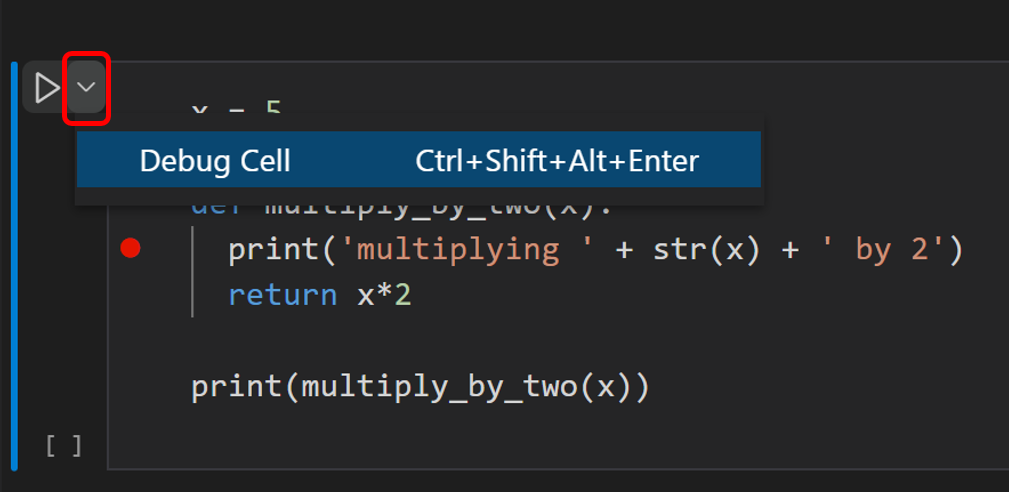Click the red breakpoint dot to remove it
1009x492 pixels.
[130, 249]
